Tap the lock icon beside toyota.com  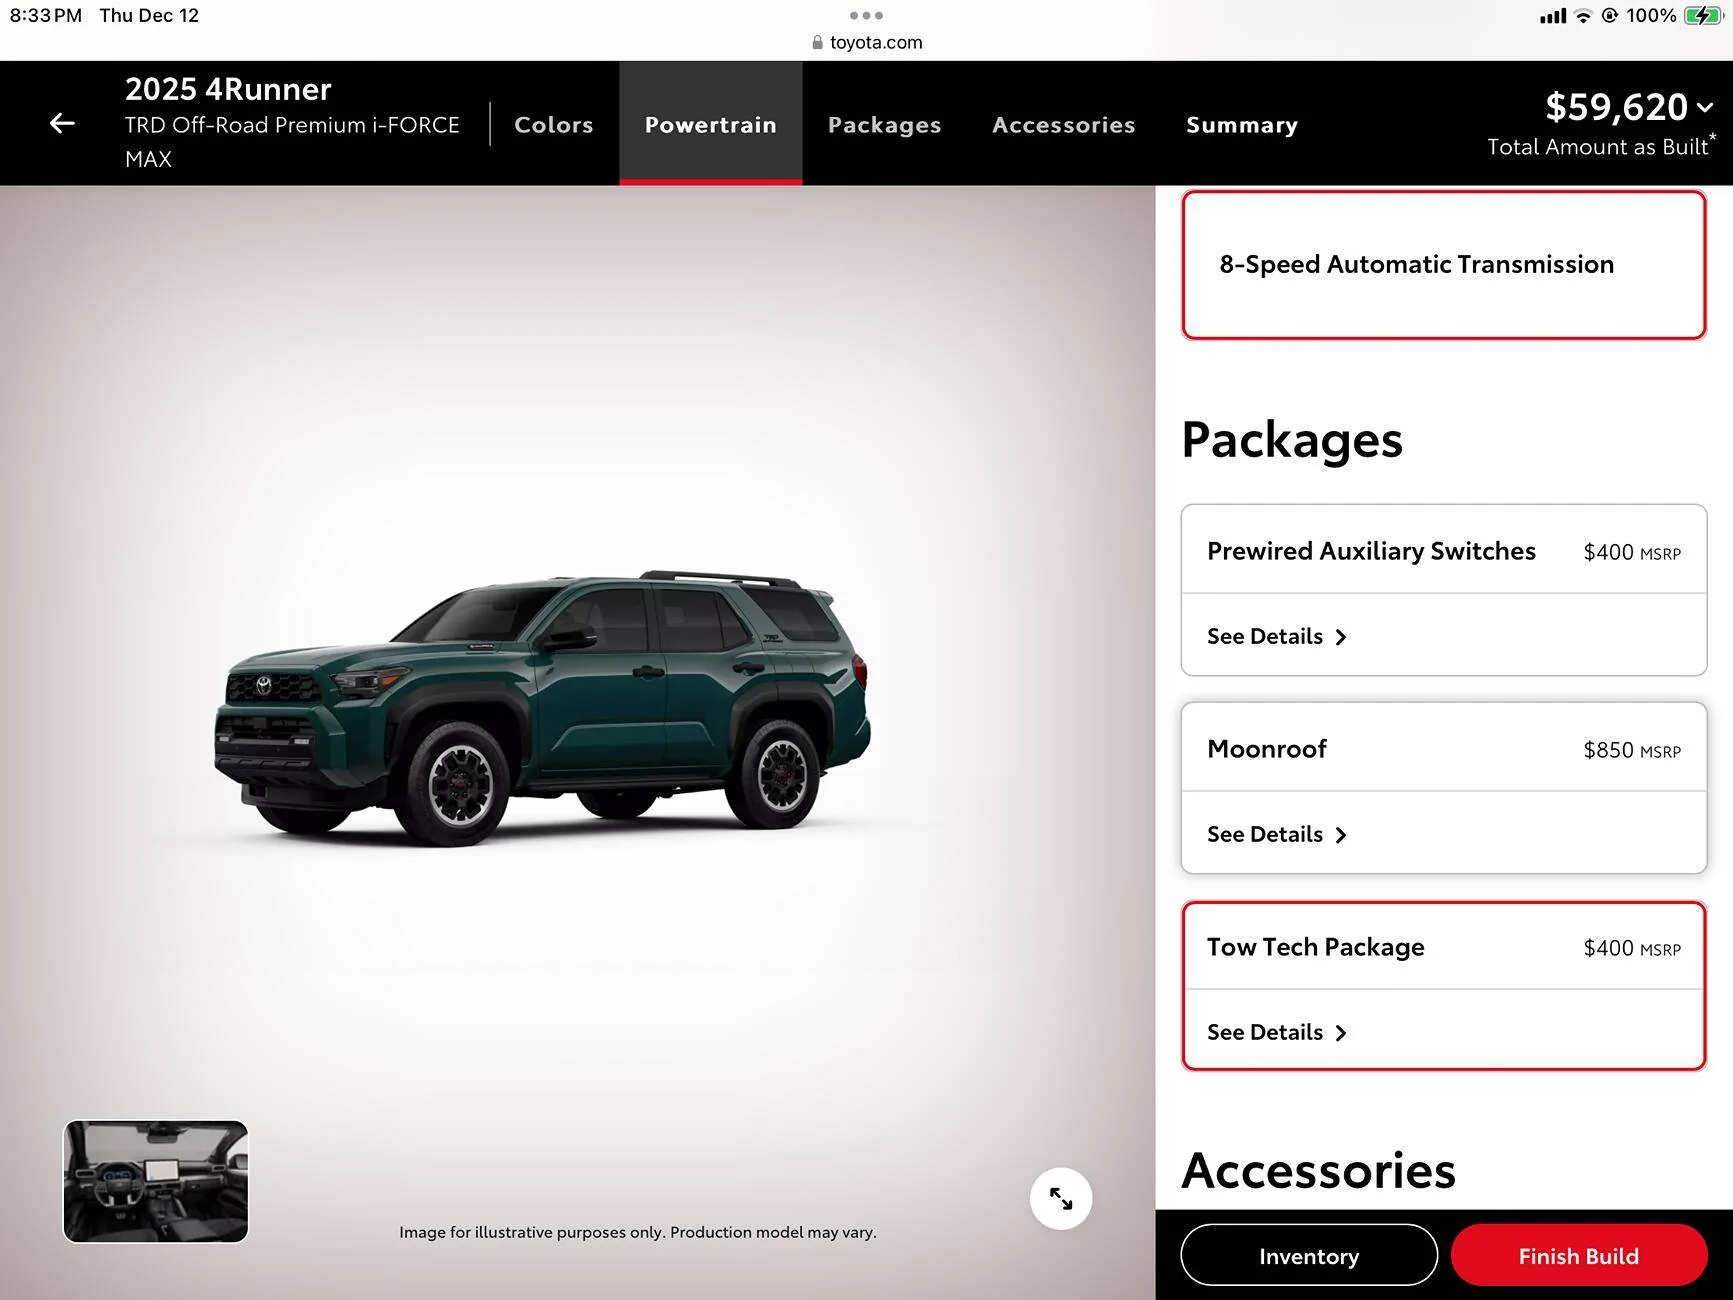coord(817,42)
